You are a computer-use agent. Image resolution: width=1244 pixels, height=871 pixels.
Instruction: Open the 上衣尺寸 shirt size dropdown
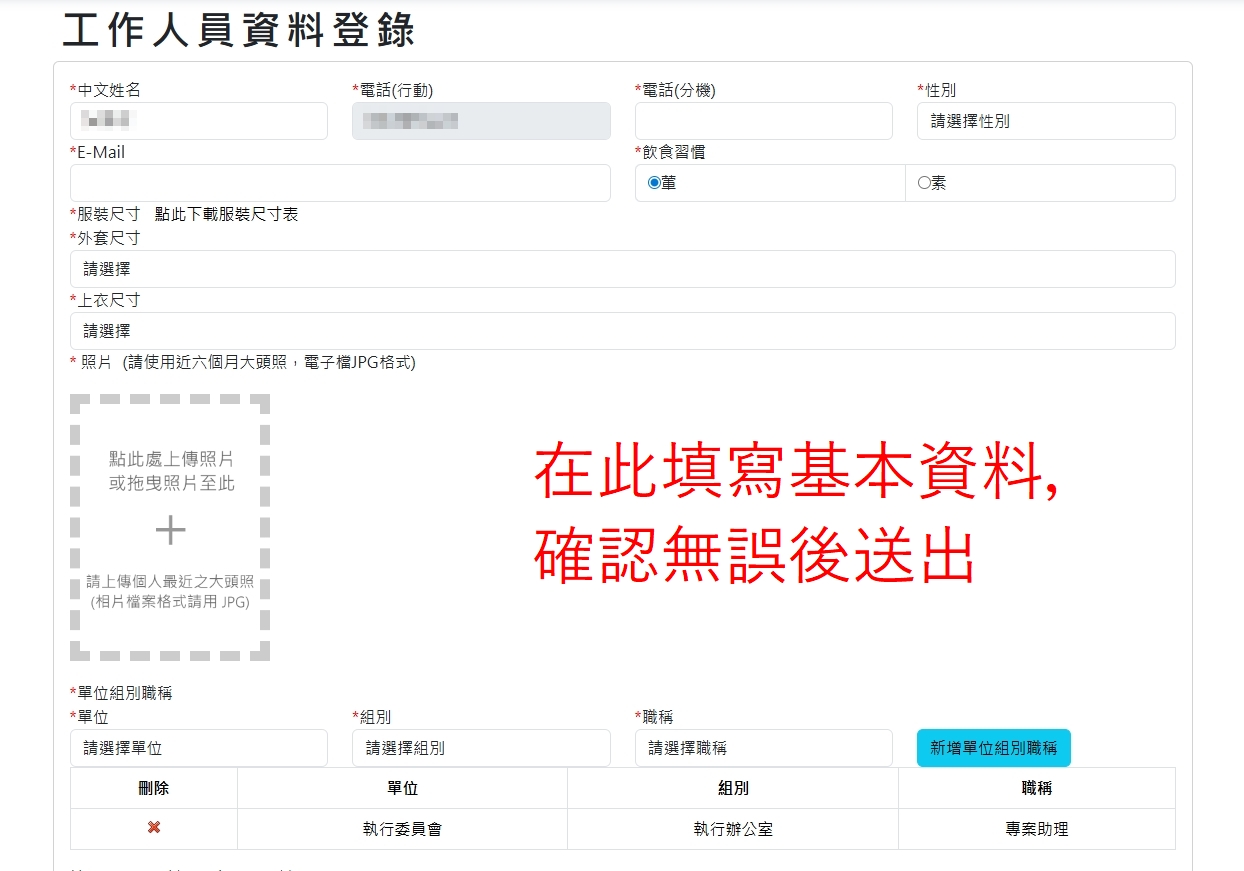click(x=622, y=331)
